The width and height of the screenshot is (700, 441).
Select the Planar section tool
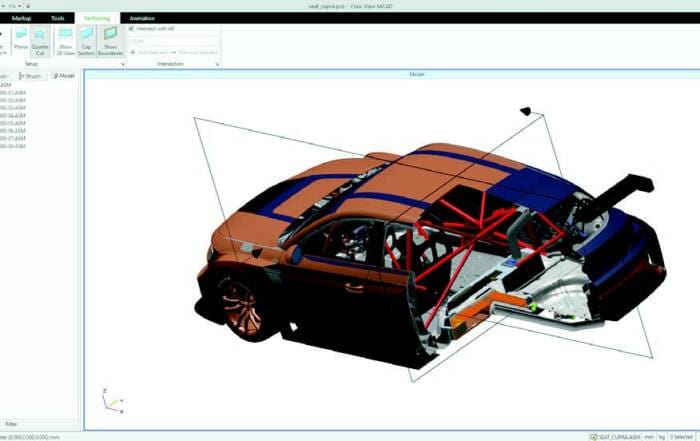(x=21, y=40)
